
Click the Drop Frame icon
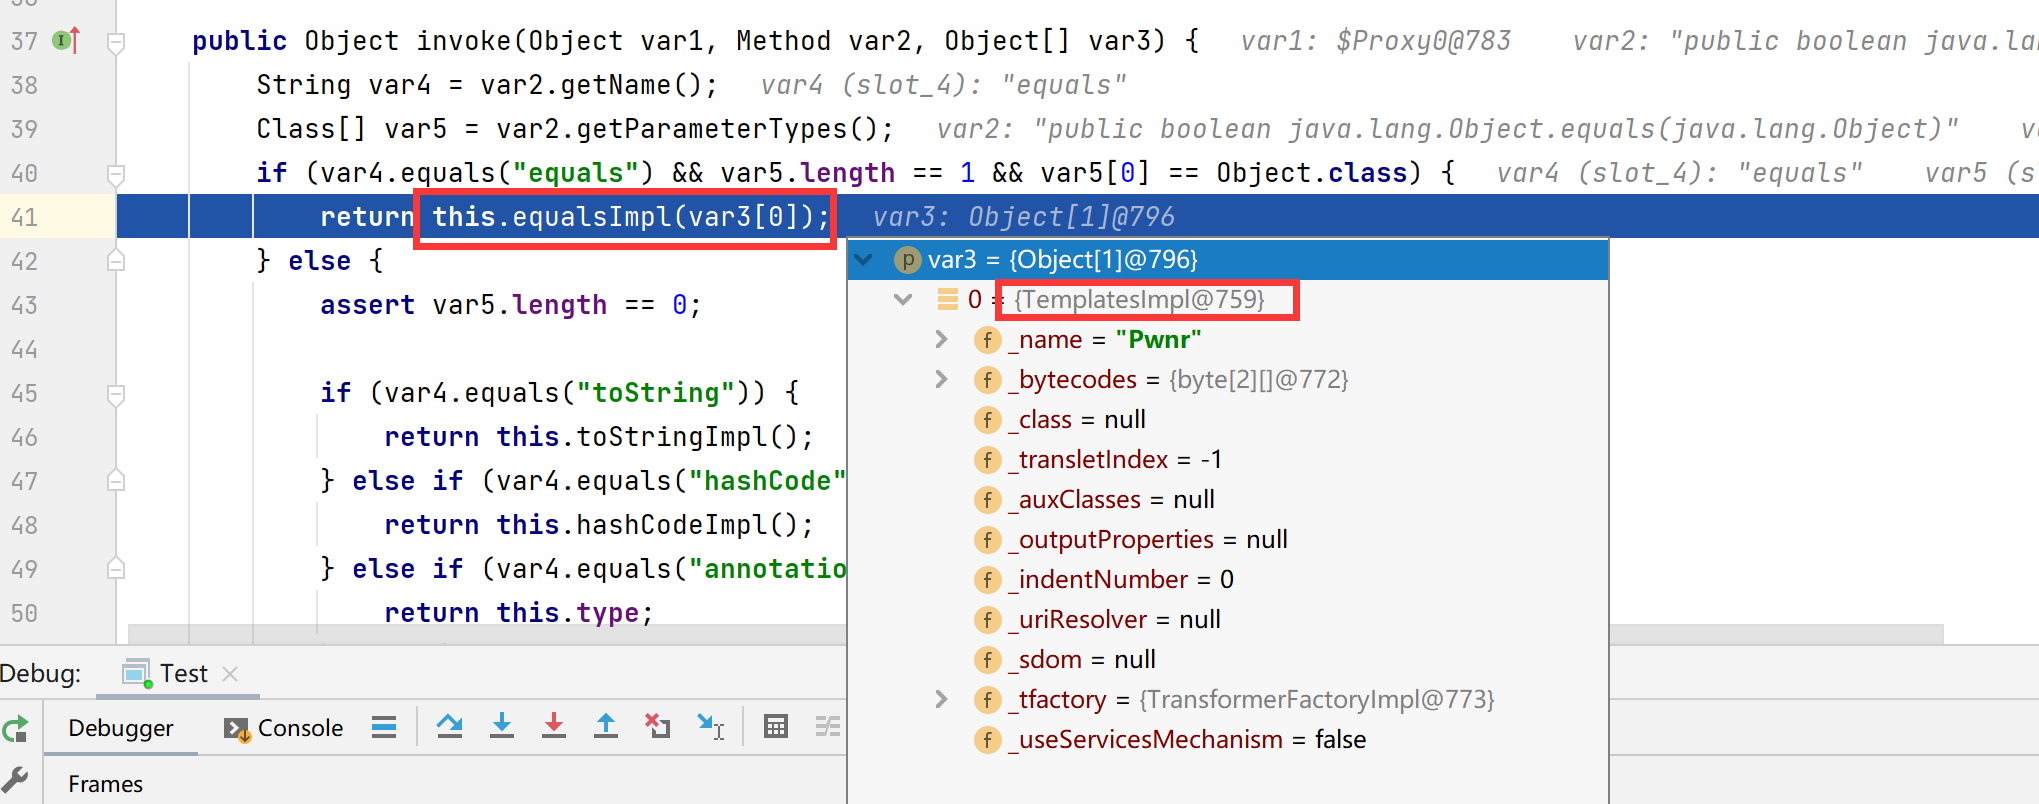(x=658, y=727)
